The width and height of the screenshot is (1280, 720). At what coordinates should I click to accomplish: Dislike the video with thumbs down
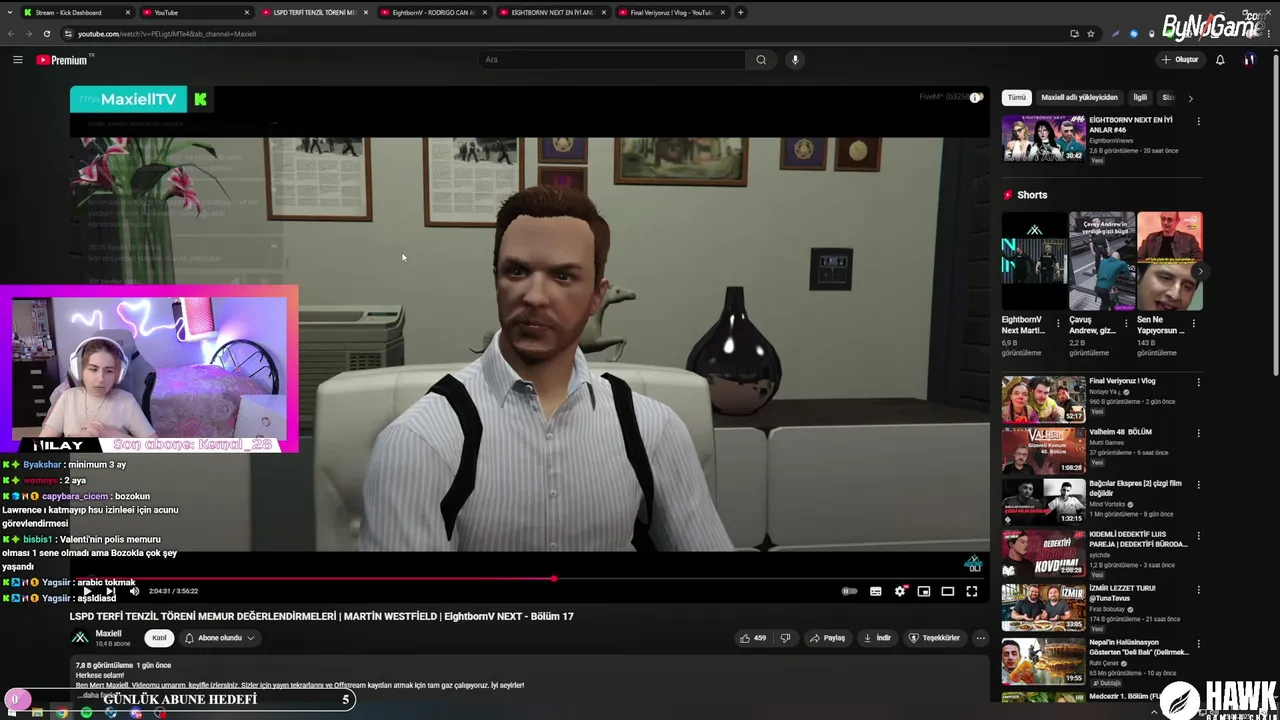786,638
